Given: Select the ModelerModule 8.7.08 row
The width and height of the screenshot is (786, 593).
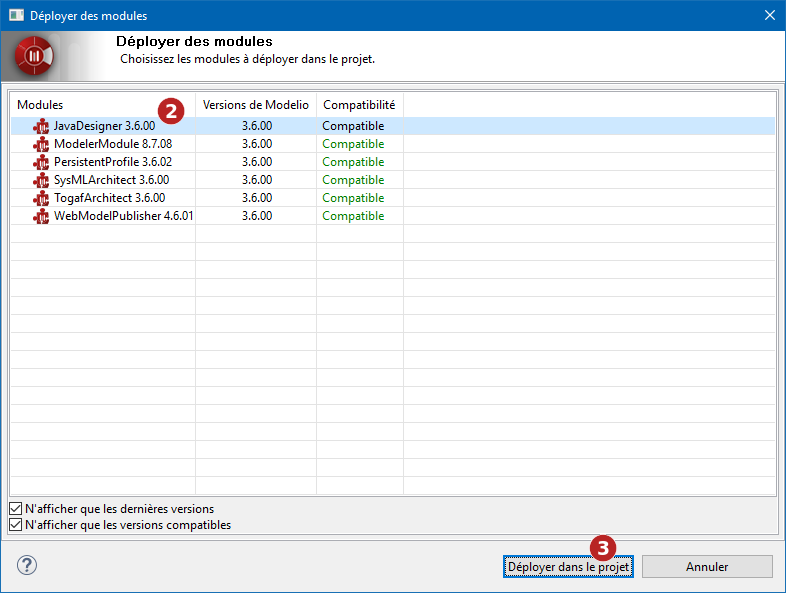Looking at the screenshot, I should (x=393, y=144).
